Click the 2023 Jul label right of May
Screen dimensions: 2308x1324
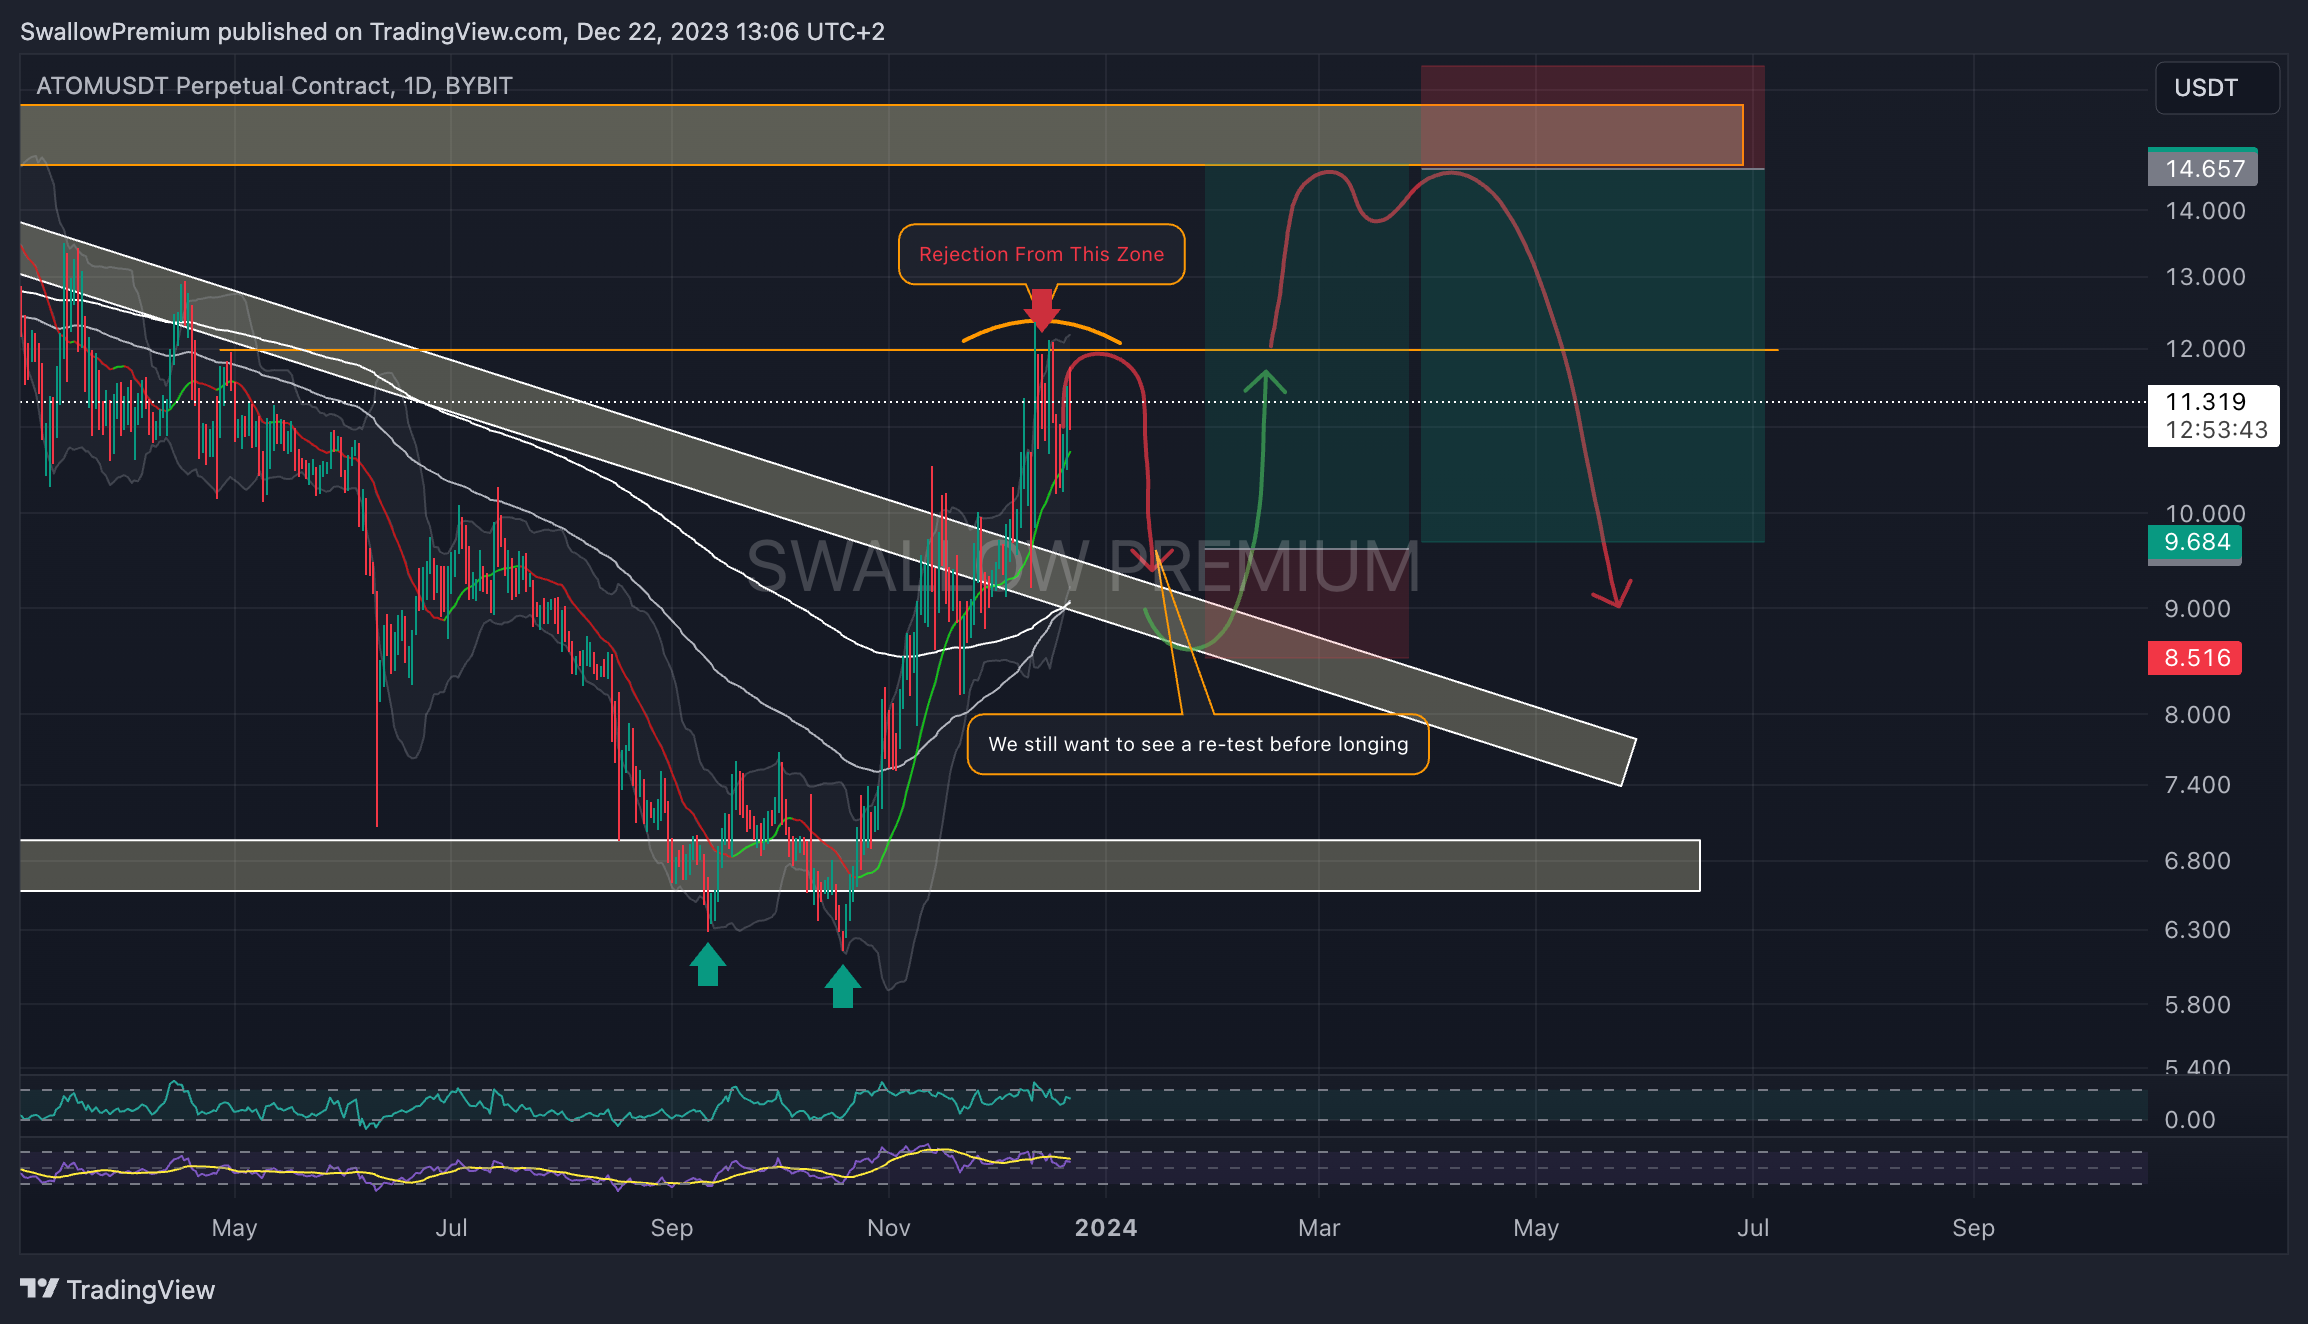click(451, 1228)
